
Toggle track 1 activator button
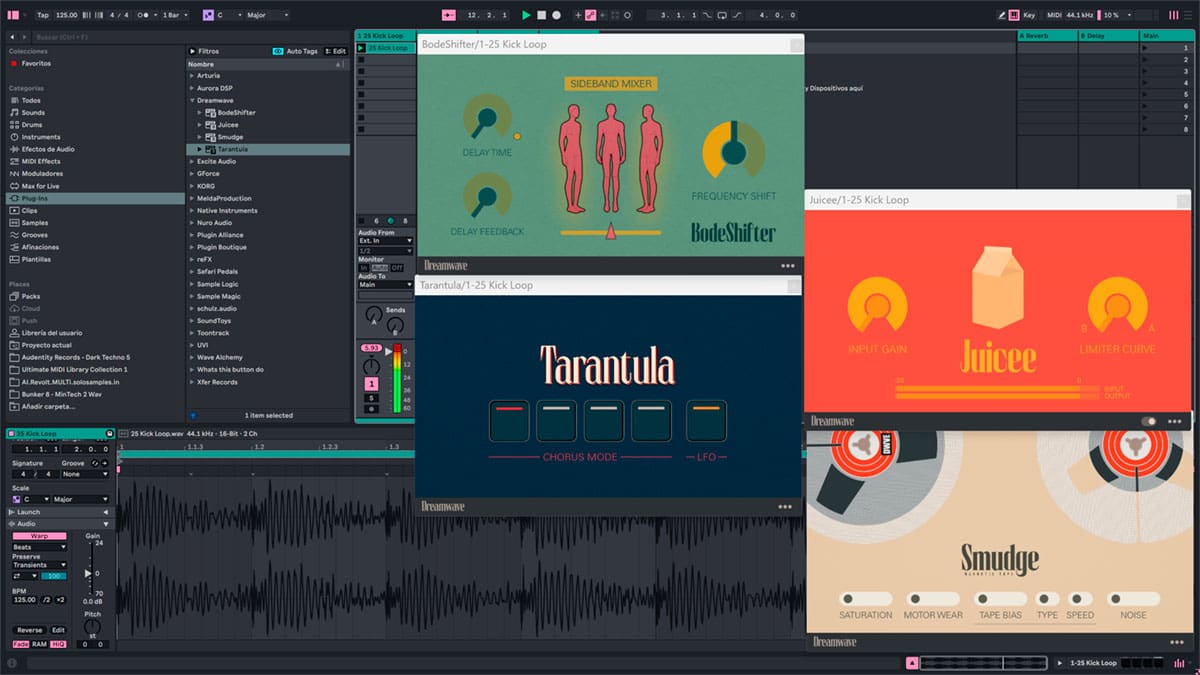372,384
